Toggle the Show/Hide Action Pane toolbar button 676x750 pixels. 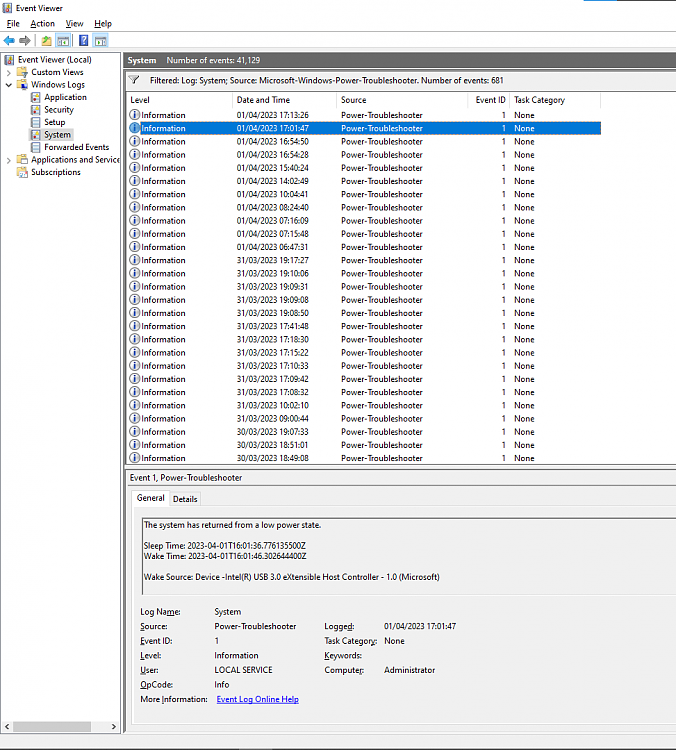100,41
